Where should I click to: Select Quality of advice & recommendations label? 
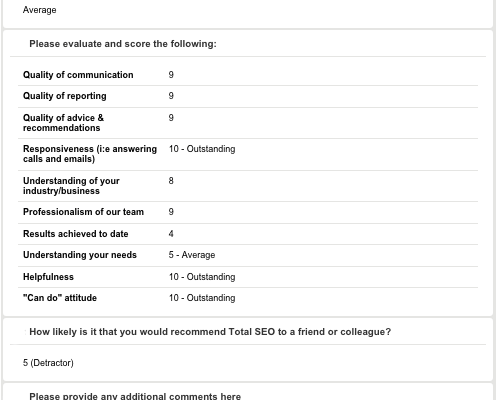tap(63, 123)
